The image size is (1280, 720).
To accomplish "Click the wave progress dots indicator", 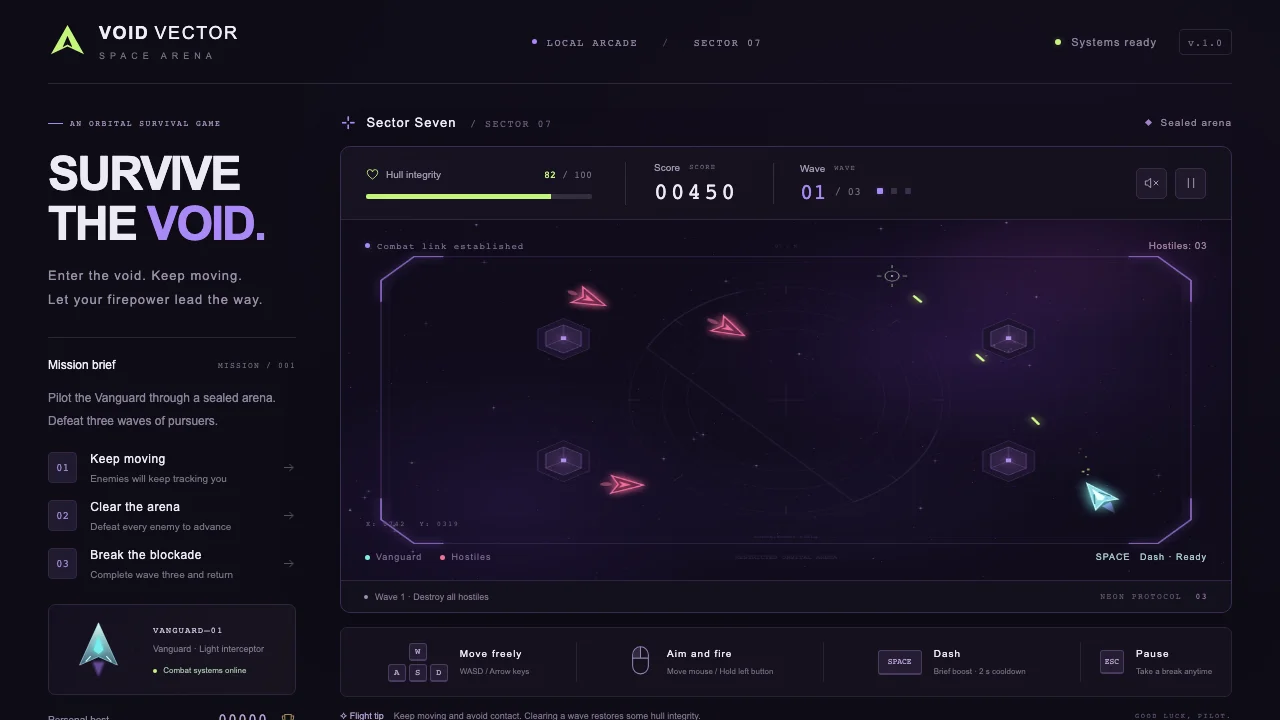I will [894, 191].
